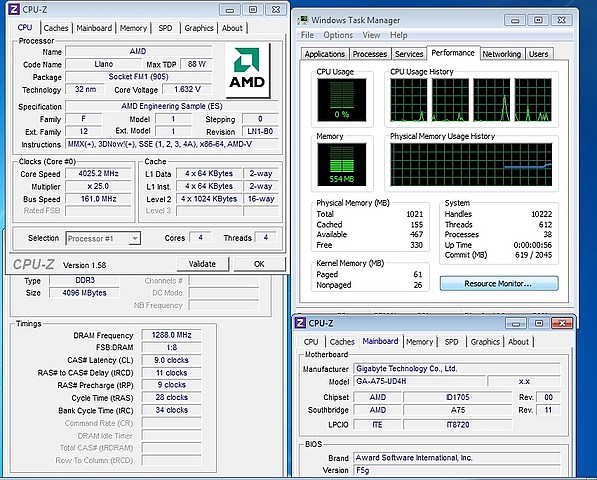Open the Options menu in Task Manager

click(x=338, y=35)
